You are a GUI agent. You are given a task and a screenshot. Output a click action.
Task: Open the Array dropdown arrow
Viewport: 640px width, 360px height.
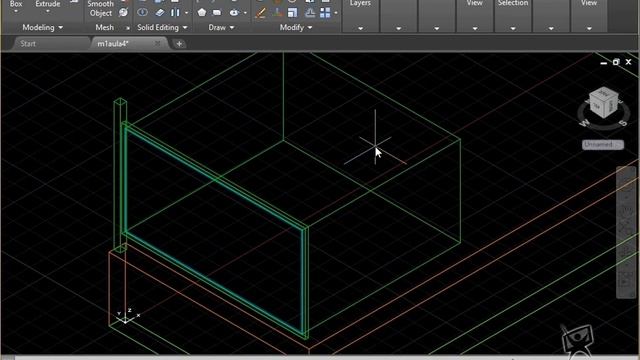click(x=336, y=13)
